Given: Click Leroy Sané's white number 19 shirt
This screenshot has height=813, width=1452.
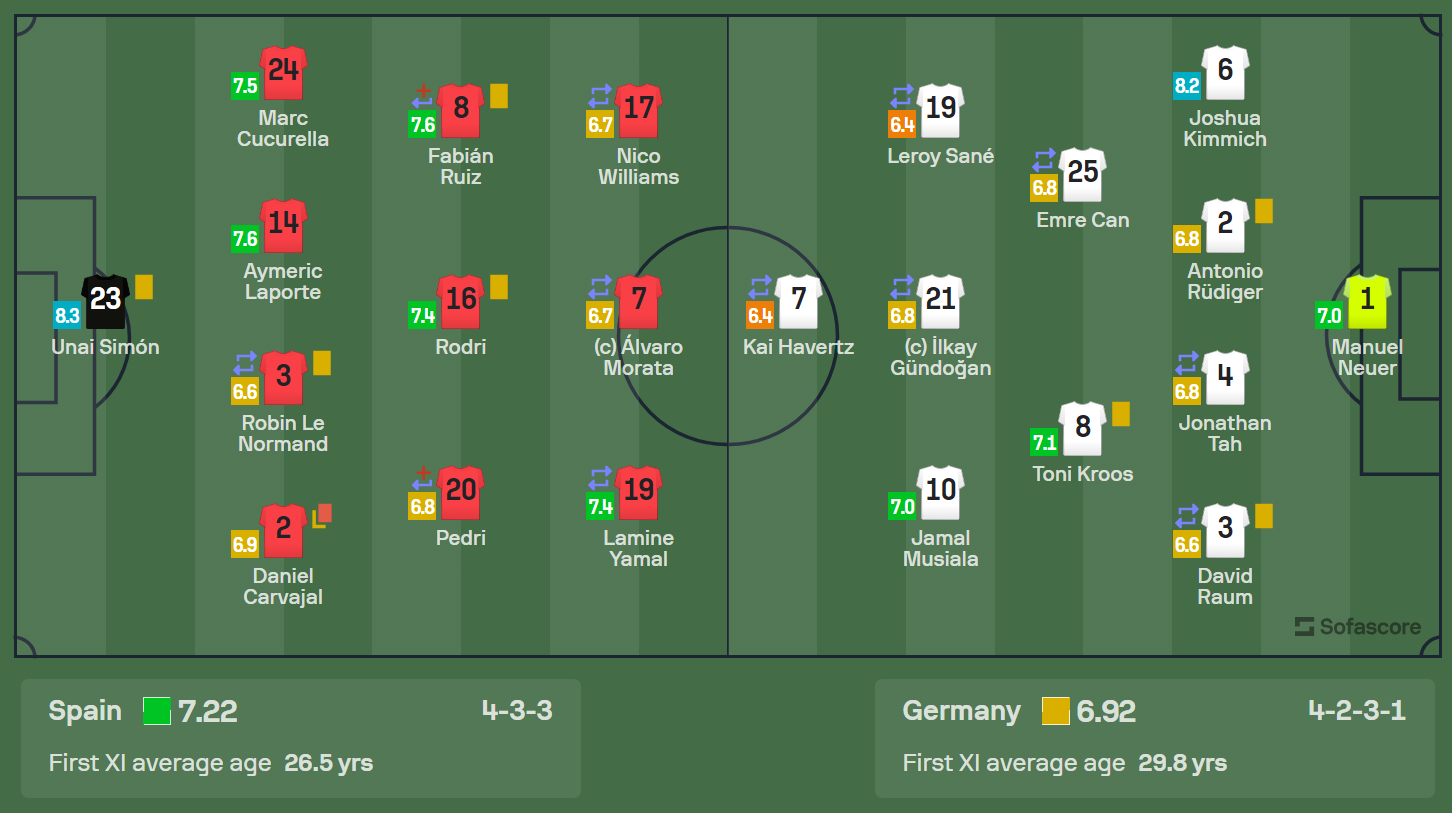Looking at the screenshot, I should tap(941, 111).
